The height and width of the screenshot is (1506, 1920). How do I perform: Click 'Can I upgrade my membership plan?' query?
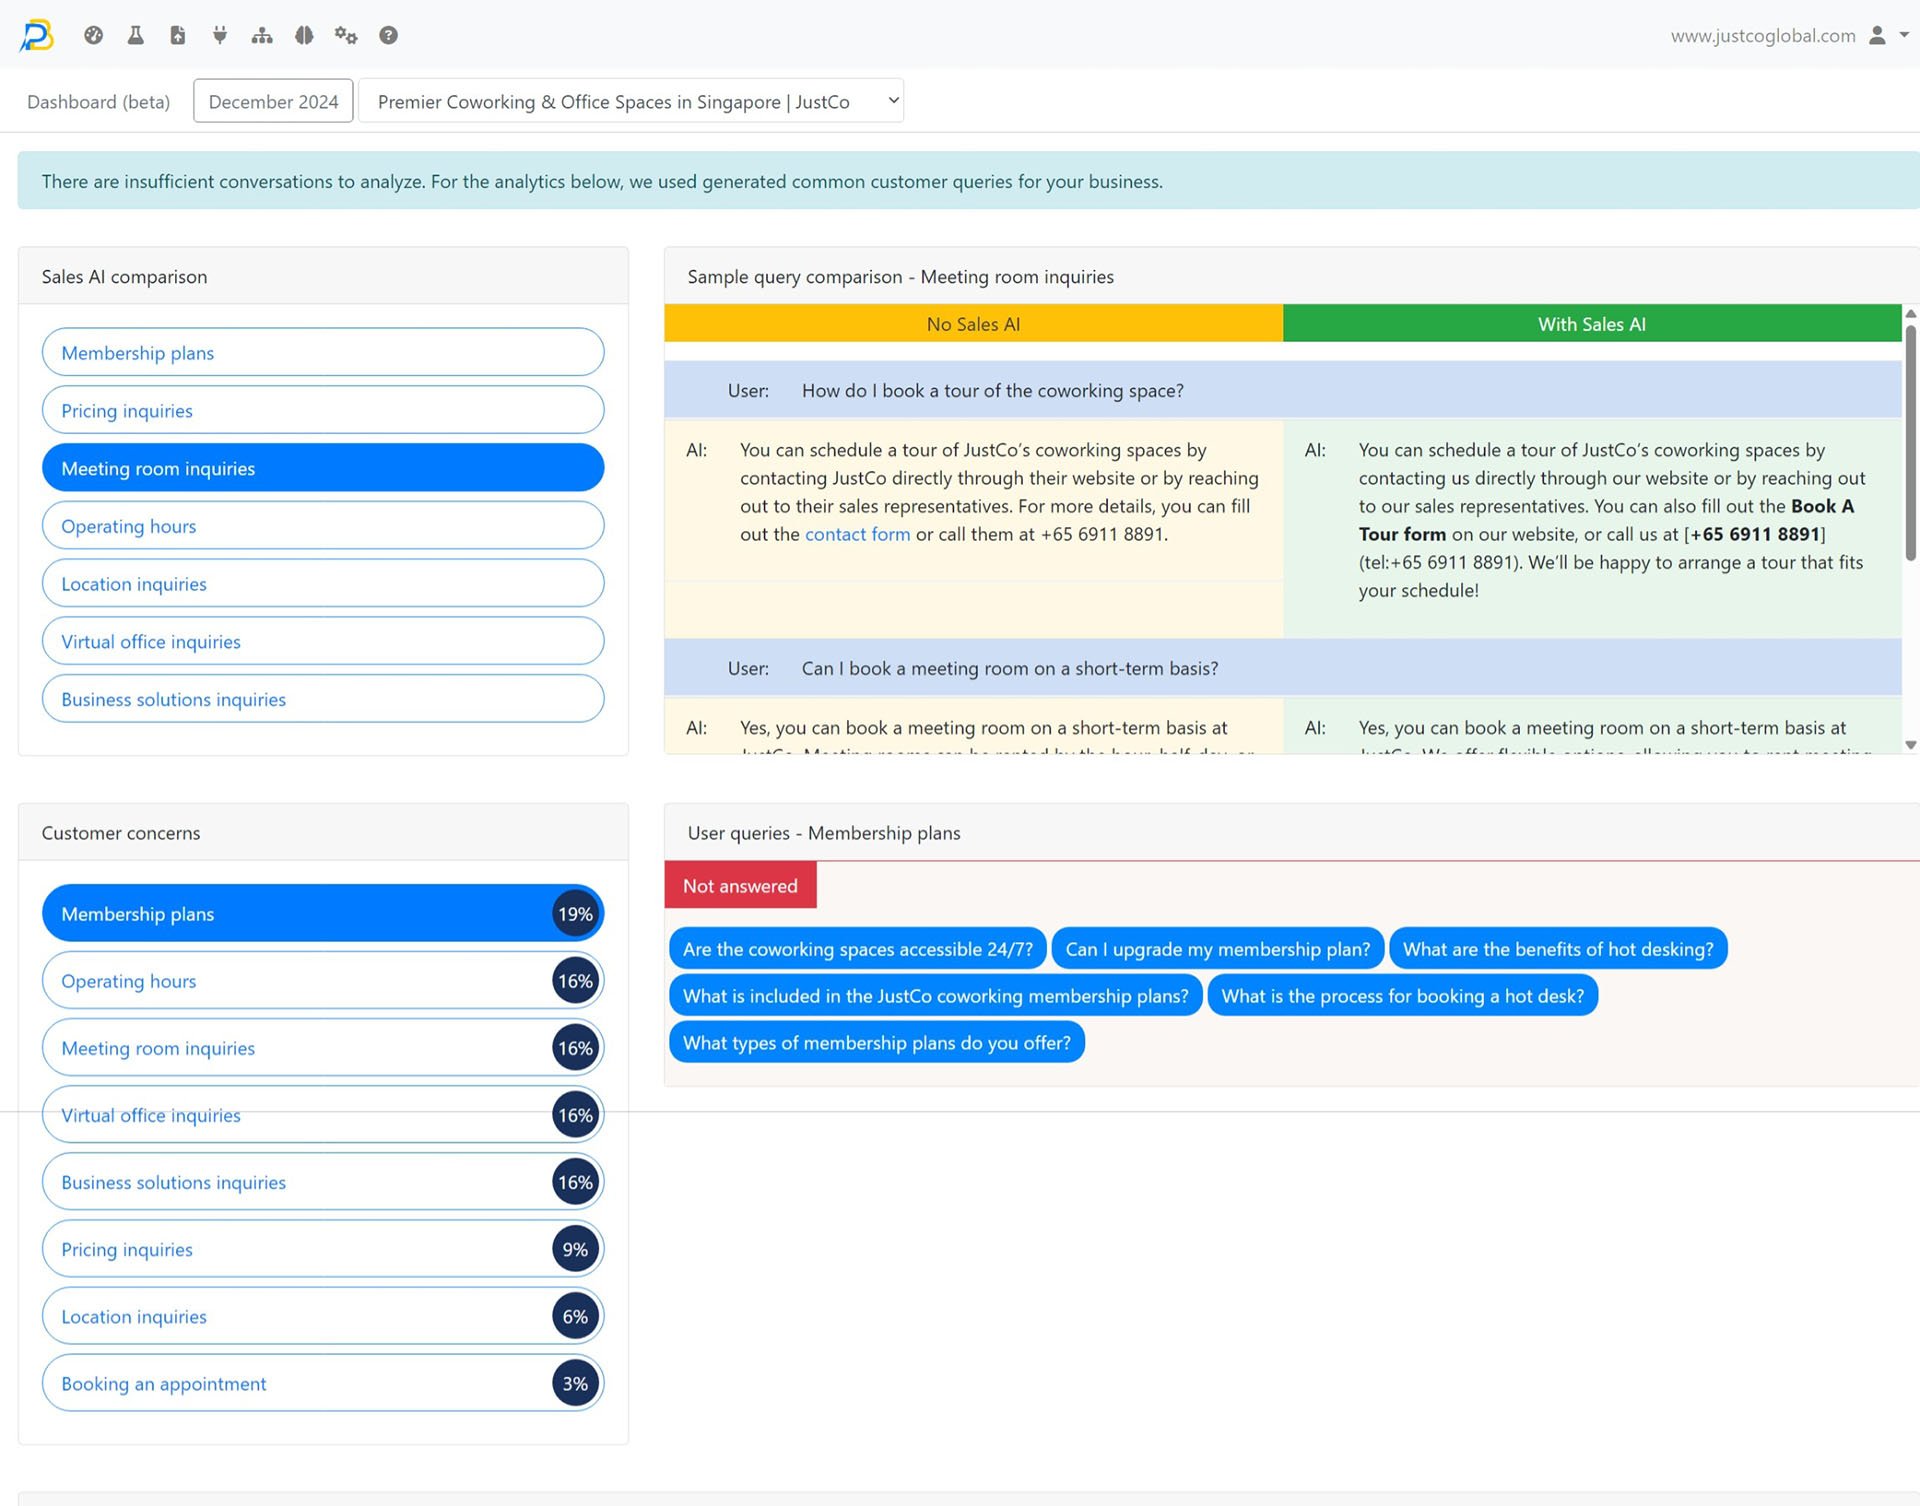(1217, 949)
